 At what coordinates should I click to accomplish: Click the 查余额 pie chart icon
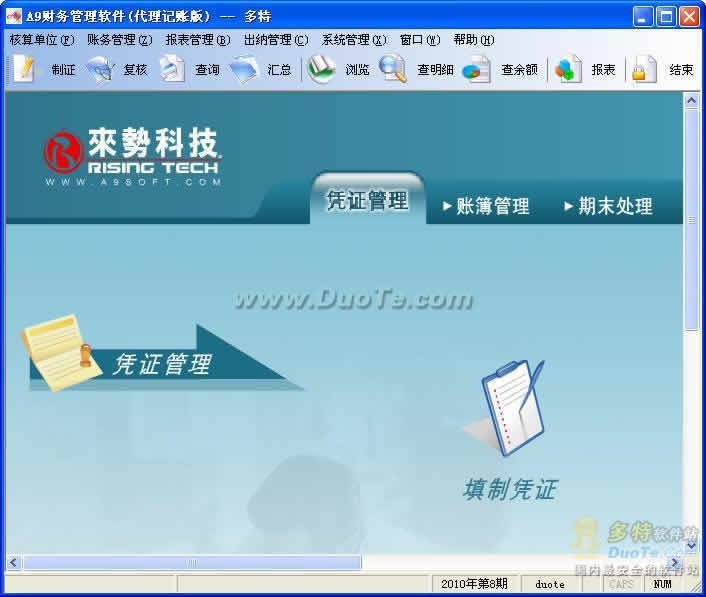(x=476, y=69)
